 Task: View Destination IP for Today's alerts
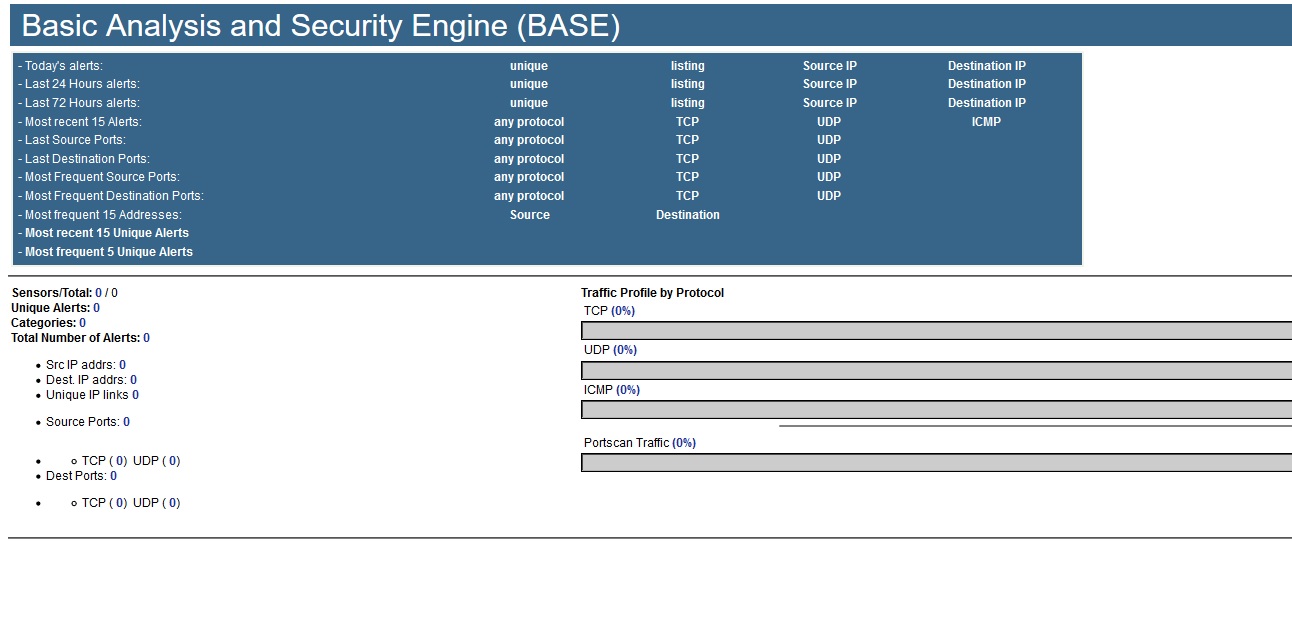(987, 66)
